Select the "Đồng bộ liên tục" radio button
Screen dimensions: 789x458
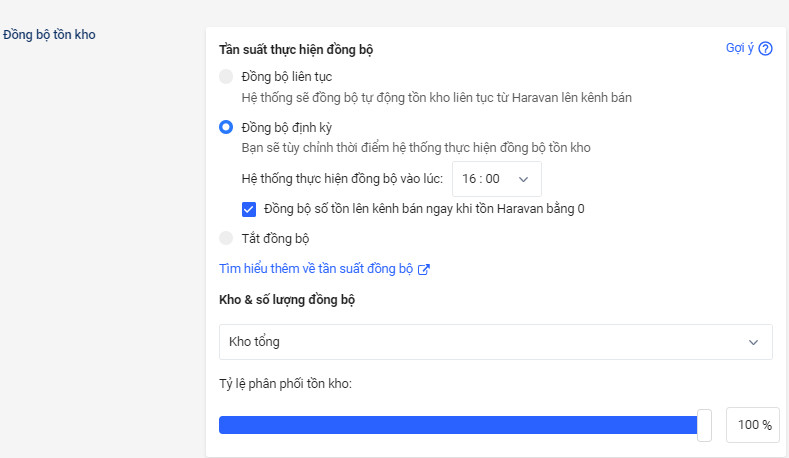[226, 77]
